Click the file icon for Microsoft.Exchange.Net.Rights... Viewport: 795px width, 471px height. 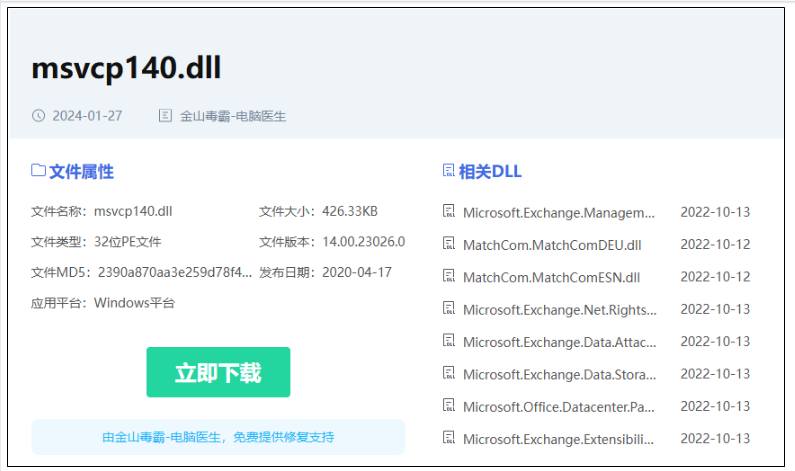pos(449,308)
